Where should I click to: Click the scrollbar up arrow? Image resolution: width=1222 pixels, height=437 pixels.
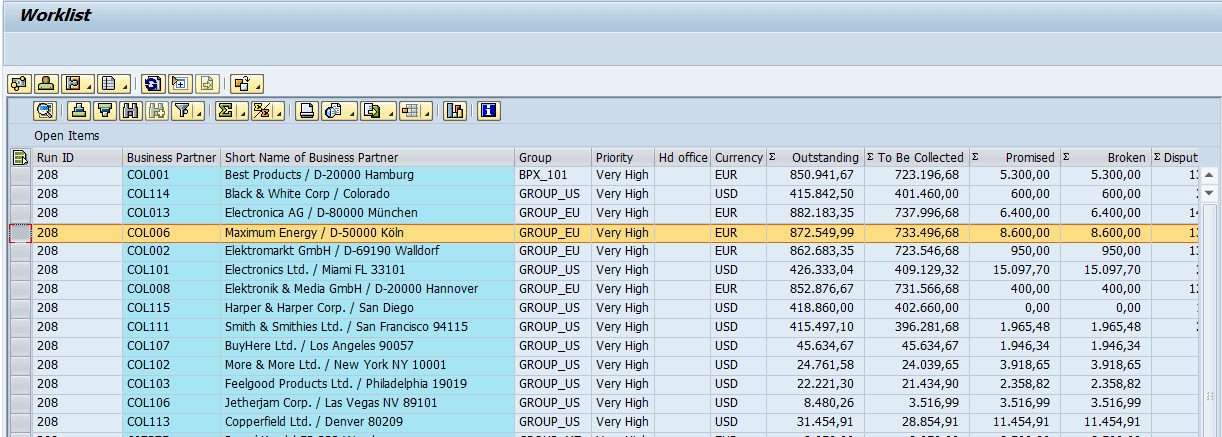[x=1209, y=174]
